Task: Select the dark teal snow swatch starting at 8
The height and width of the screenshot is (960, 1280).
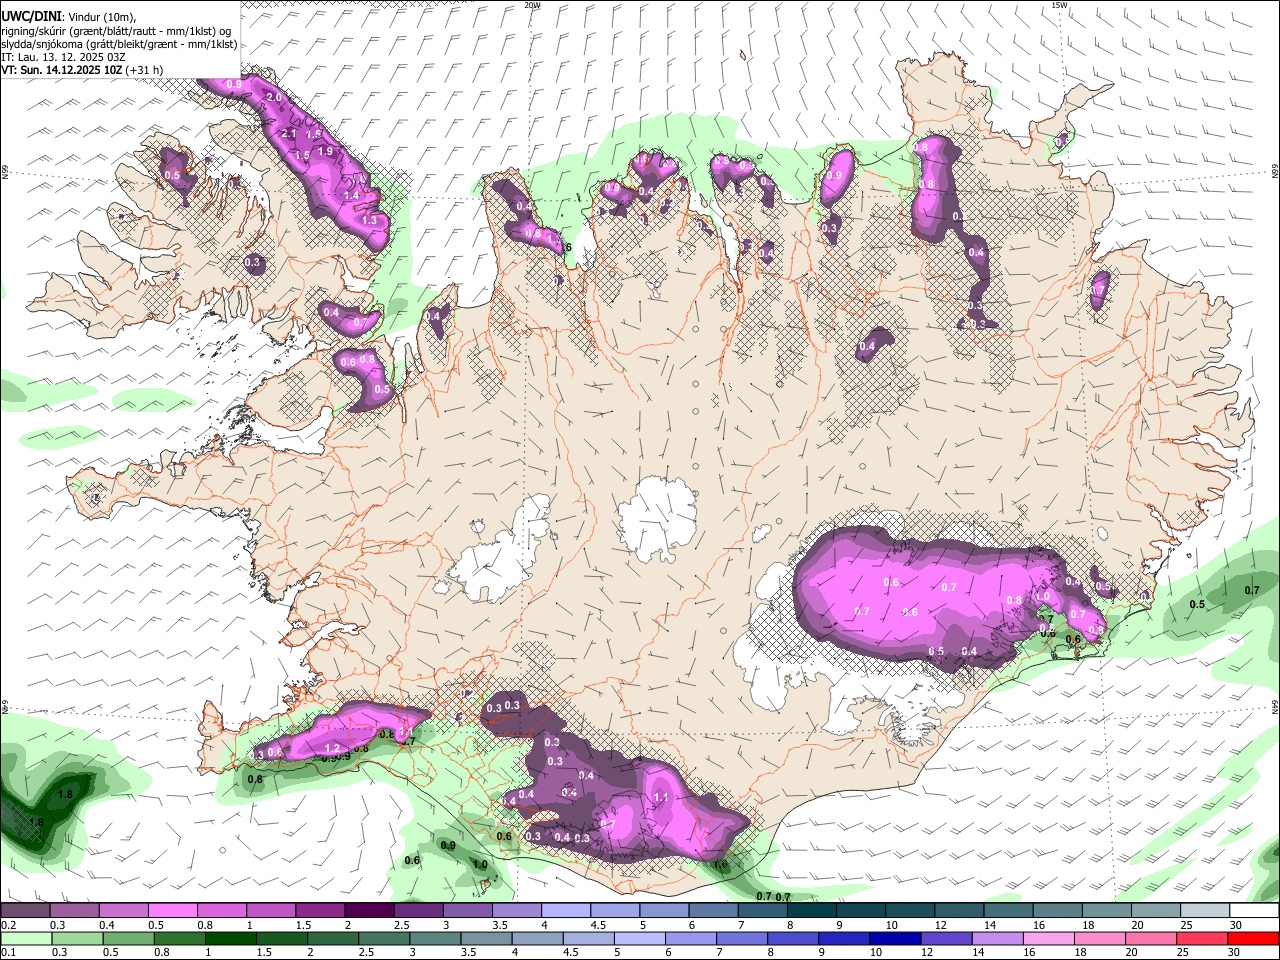Action: tap(812, 911)
